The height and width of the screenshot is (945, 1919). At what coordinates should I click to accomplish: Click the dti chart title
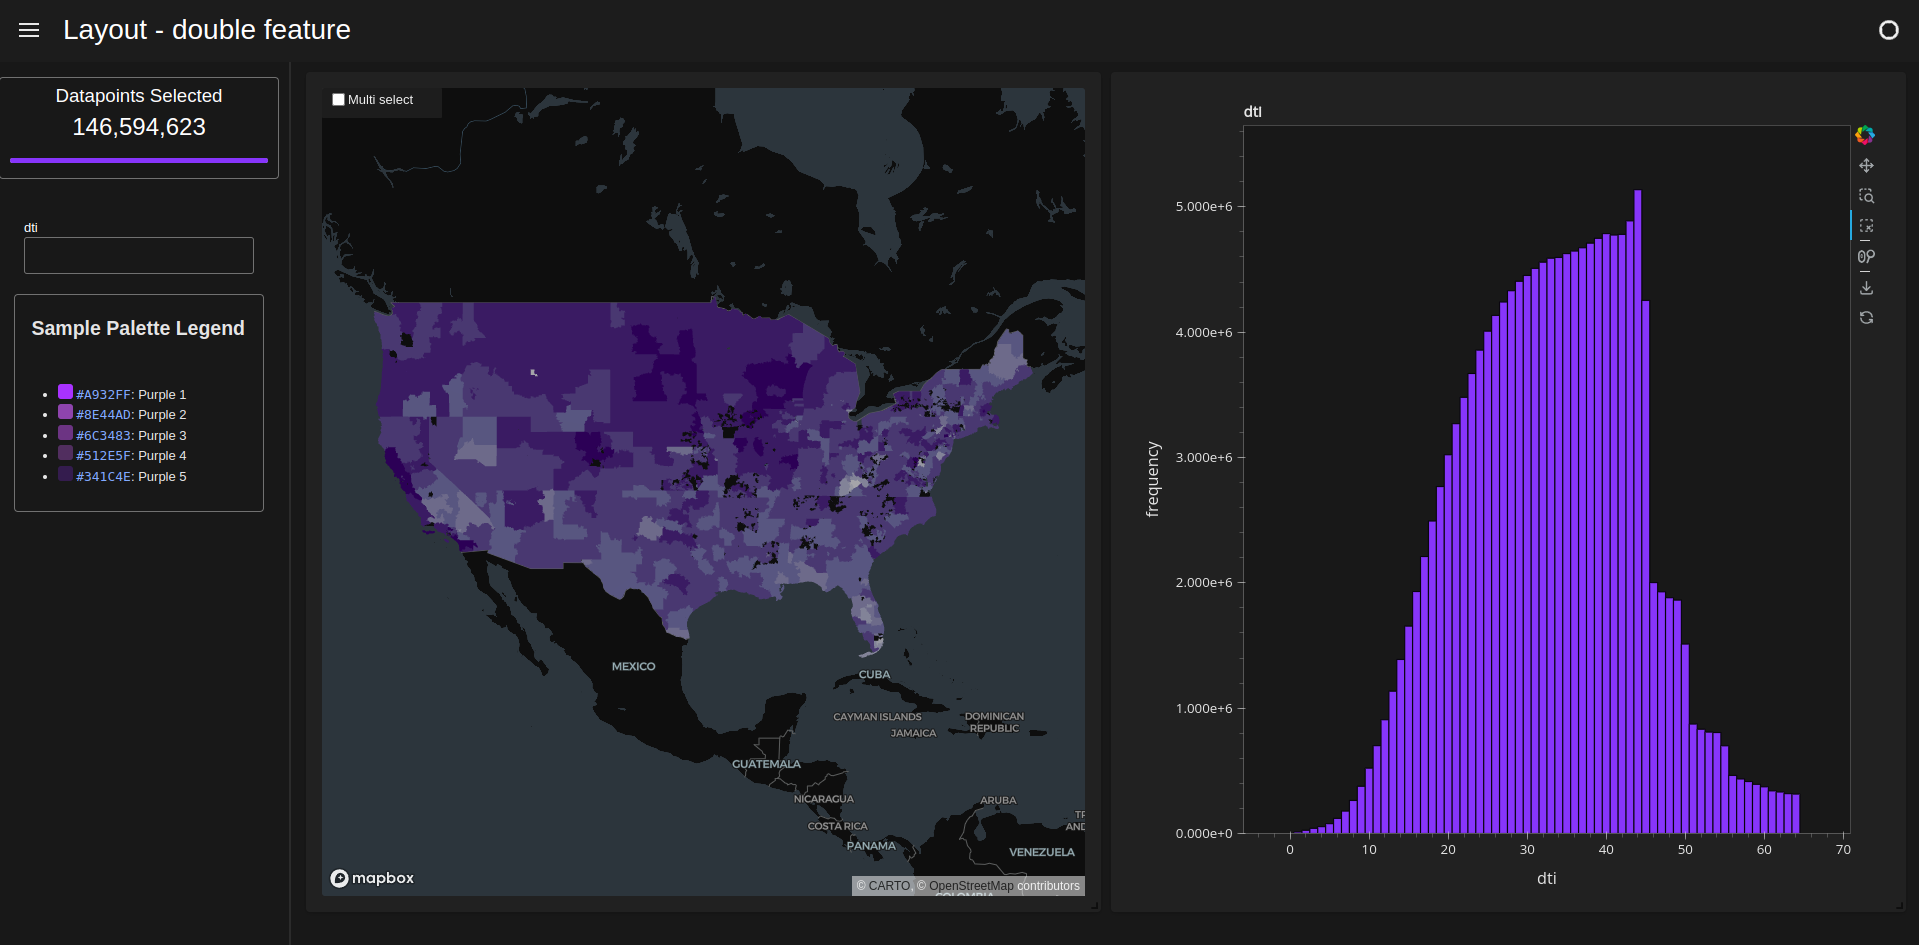click(x=1252, y=112)
